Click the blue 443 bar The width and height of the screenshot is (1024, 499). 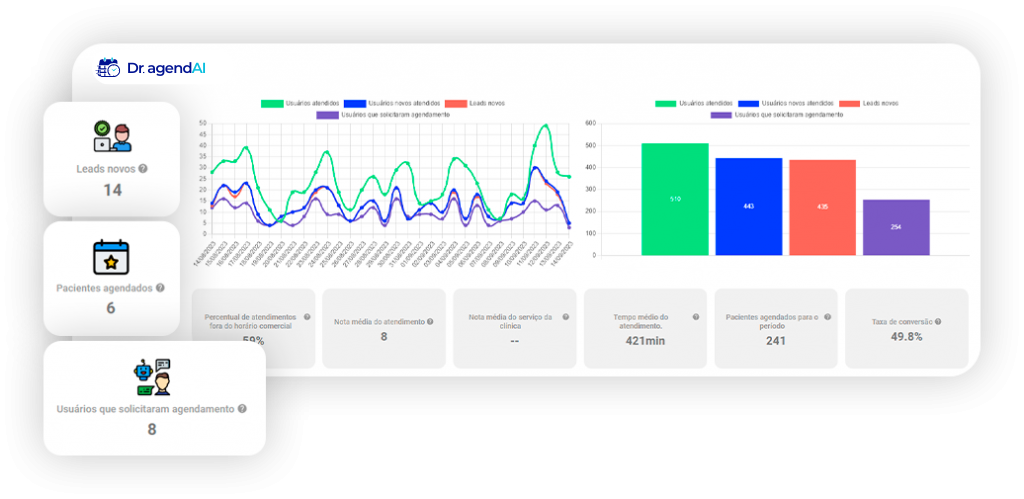coord(748,206)
